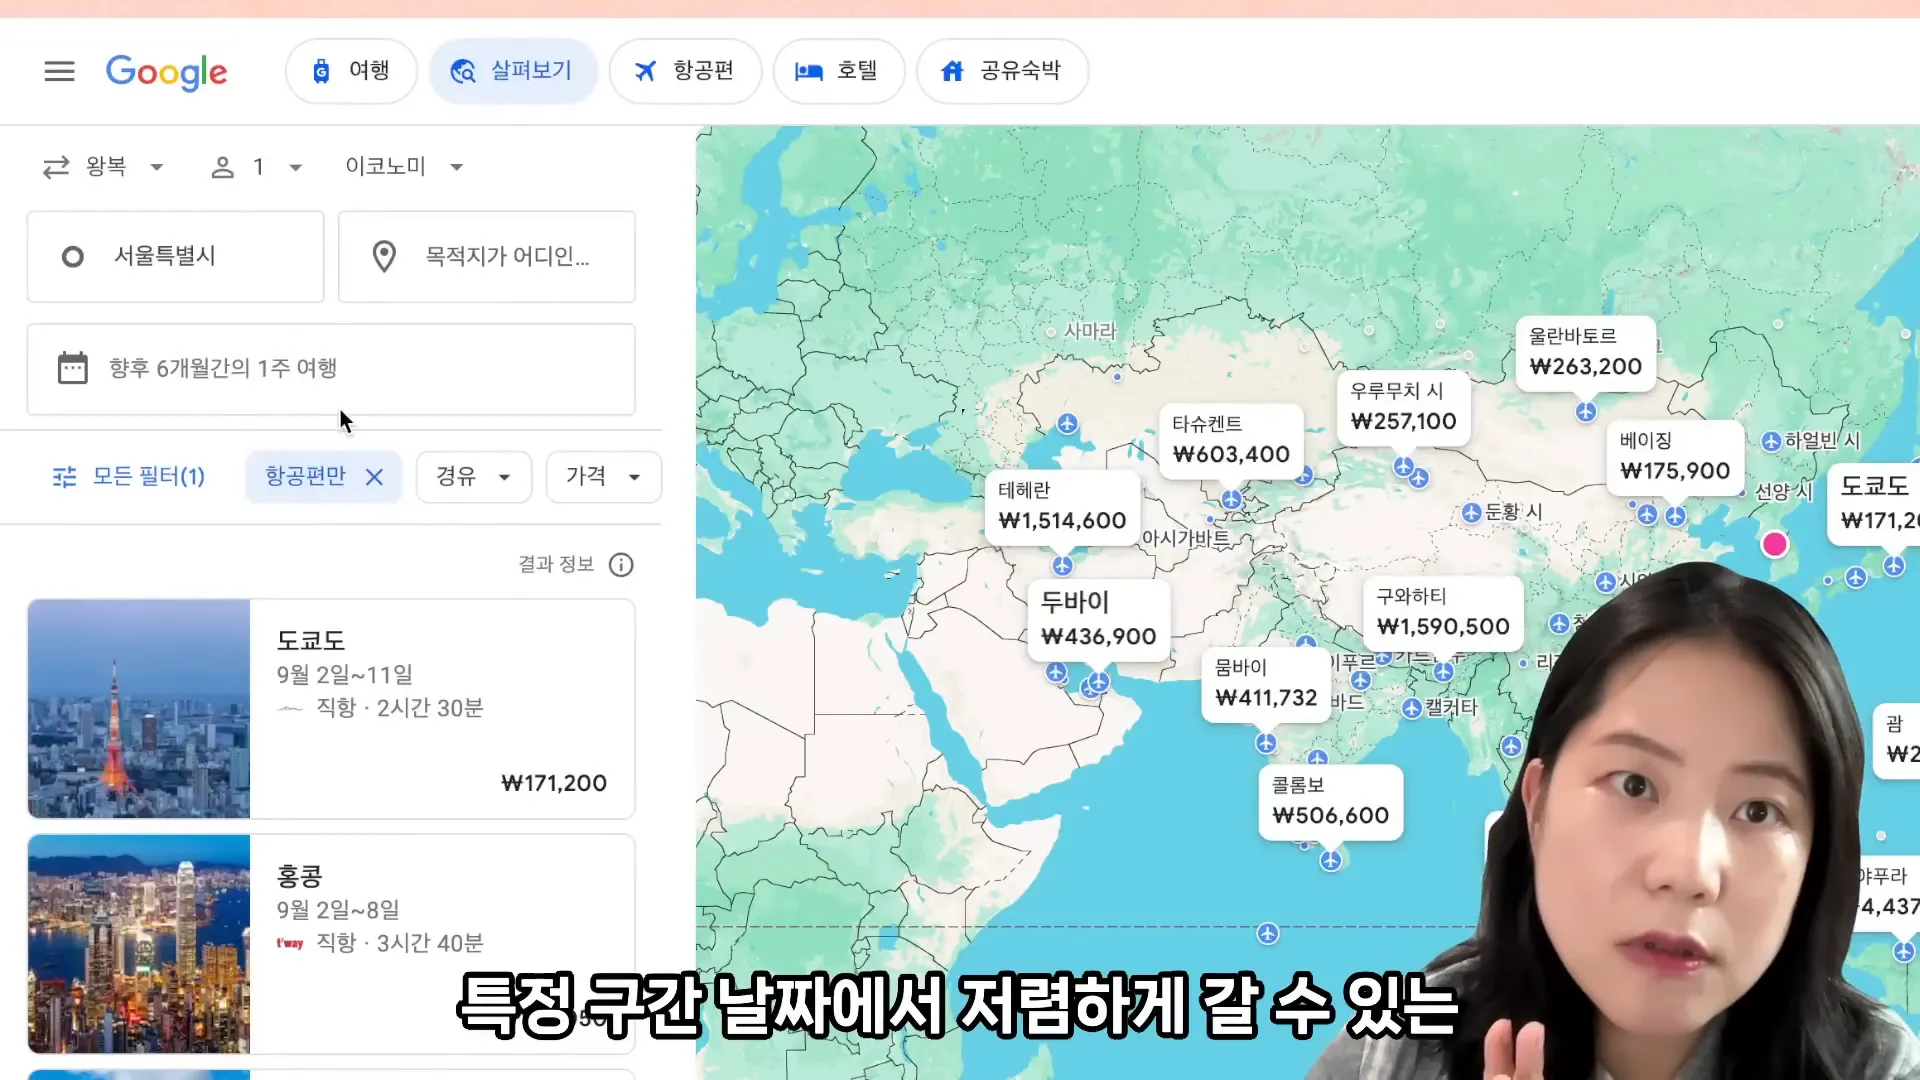Screen dimensions: 1920x1080
Task: Click the destination location pin icon
Action: tap(384, 257)
